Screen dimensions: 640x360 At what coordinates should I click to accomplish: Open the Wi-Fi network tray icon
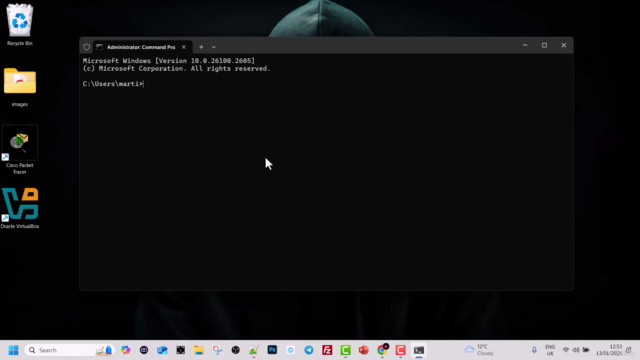[x=566, y=350]
